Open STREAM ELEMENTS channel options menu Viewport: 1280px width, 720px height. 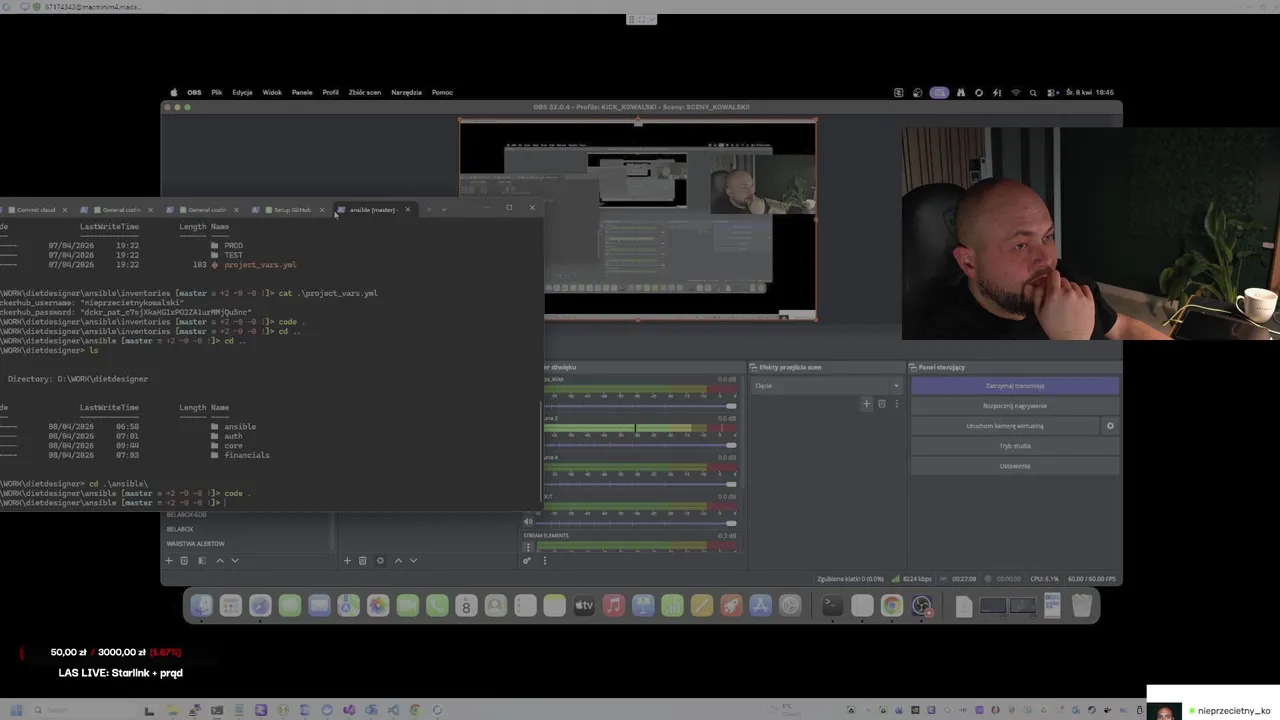pos(528,547)
